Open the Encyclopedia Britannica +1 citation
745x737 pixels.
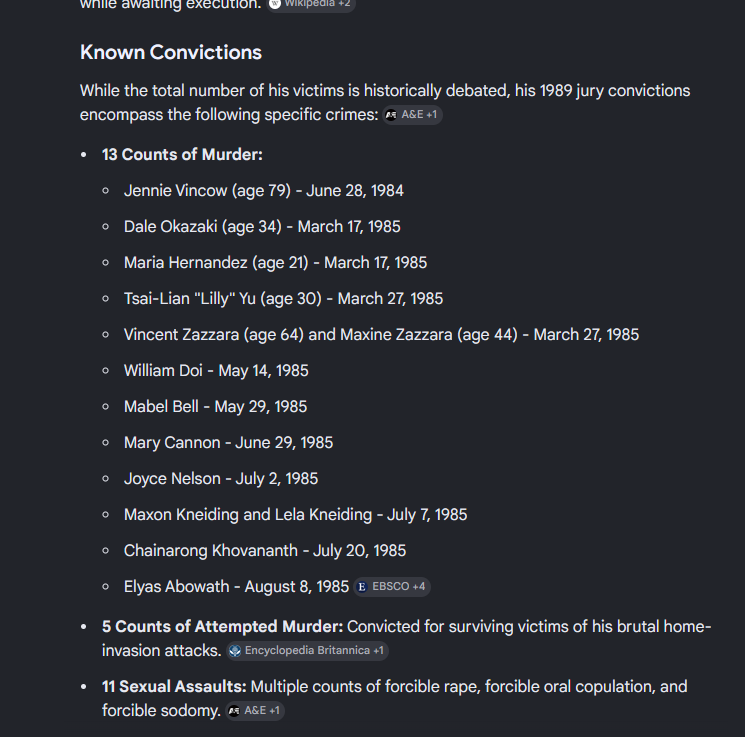point(307,651)
